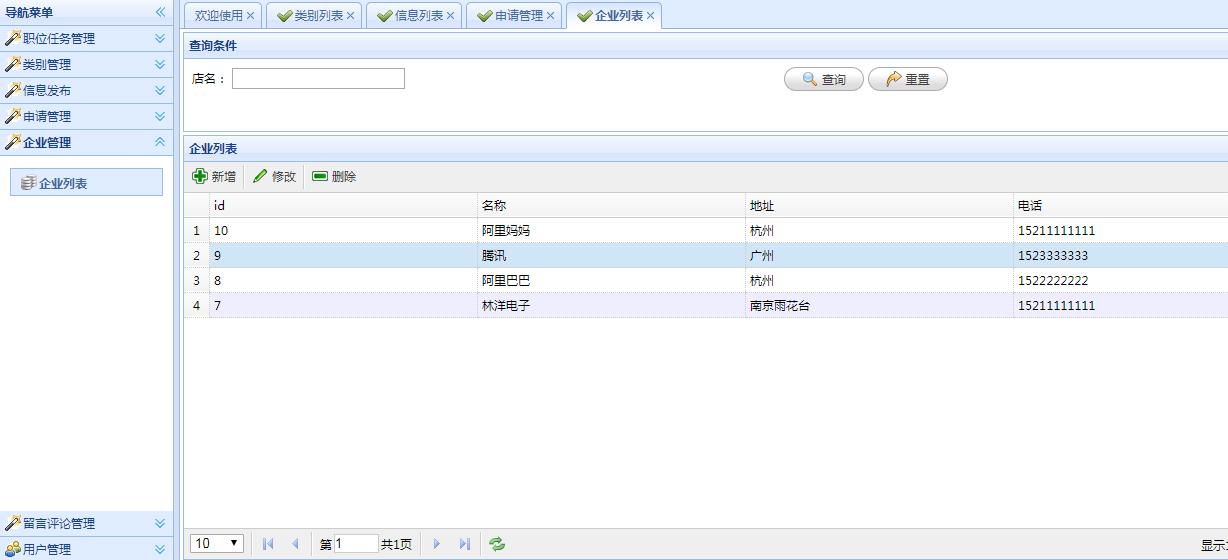Click the id cell with value 10
The height and width of the screenshot is (560, 1228).
[x=343, y=230]
